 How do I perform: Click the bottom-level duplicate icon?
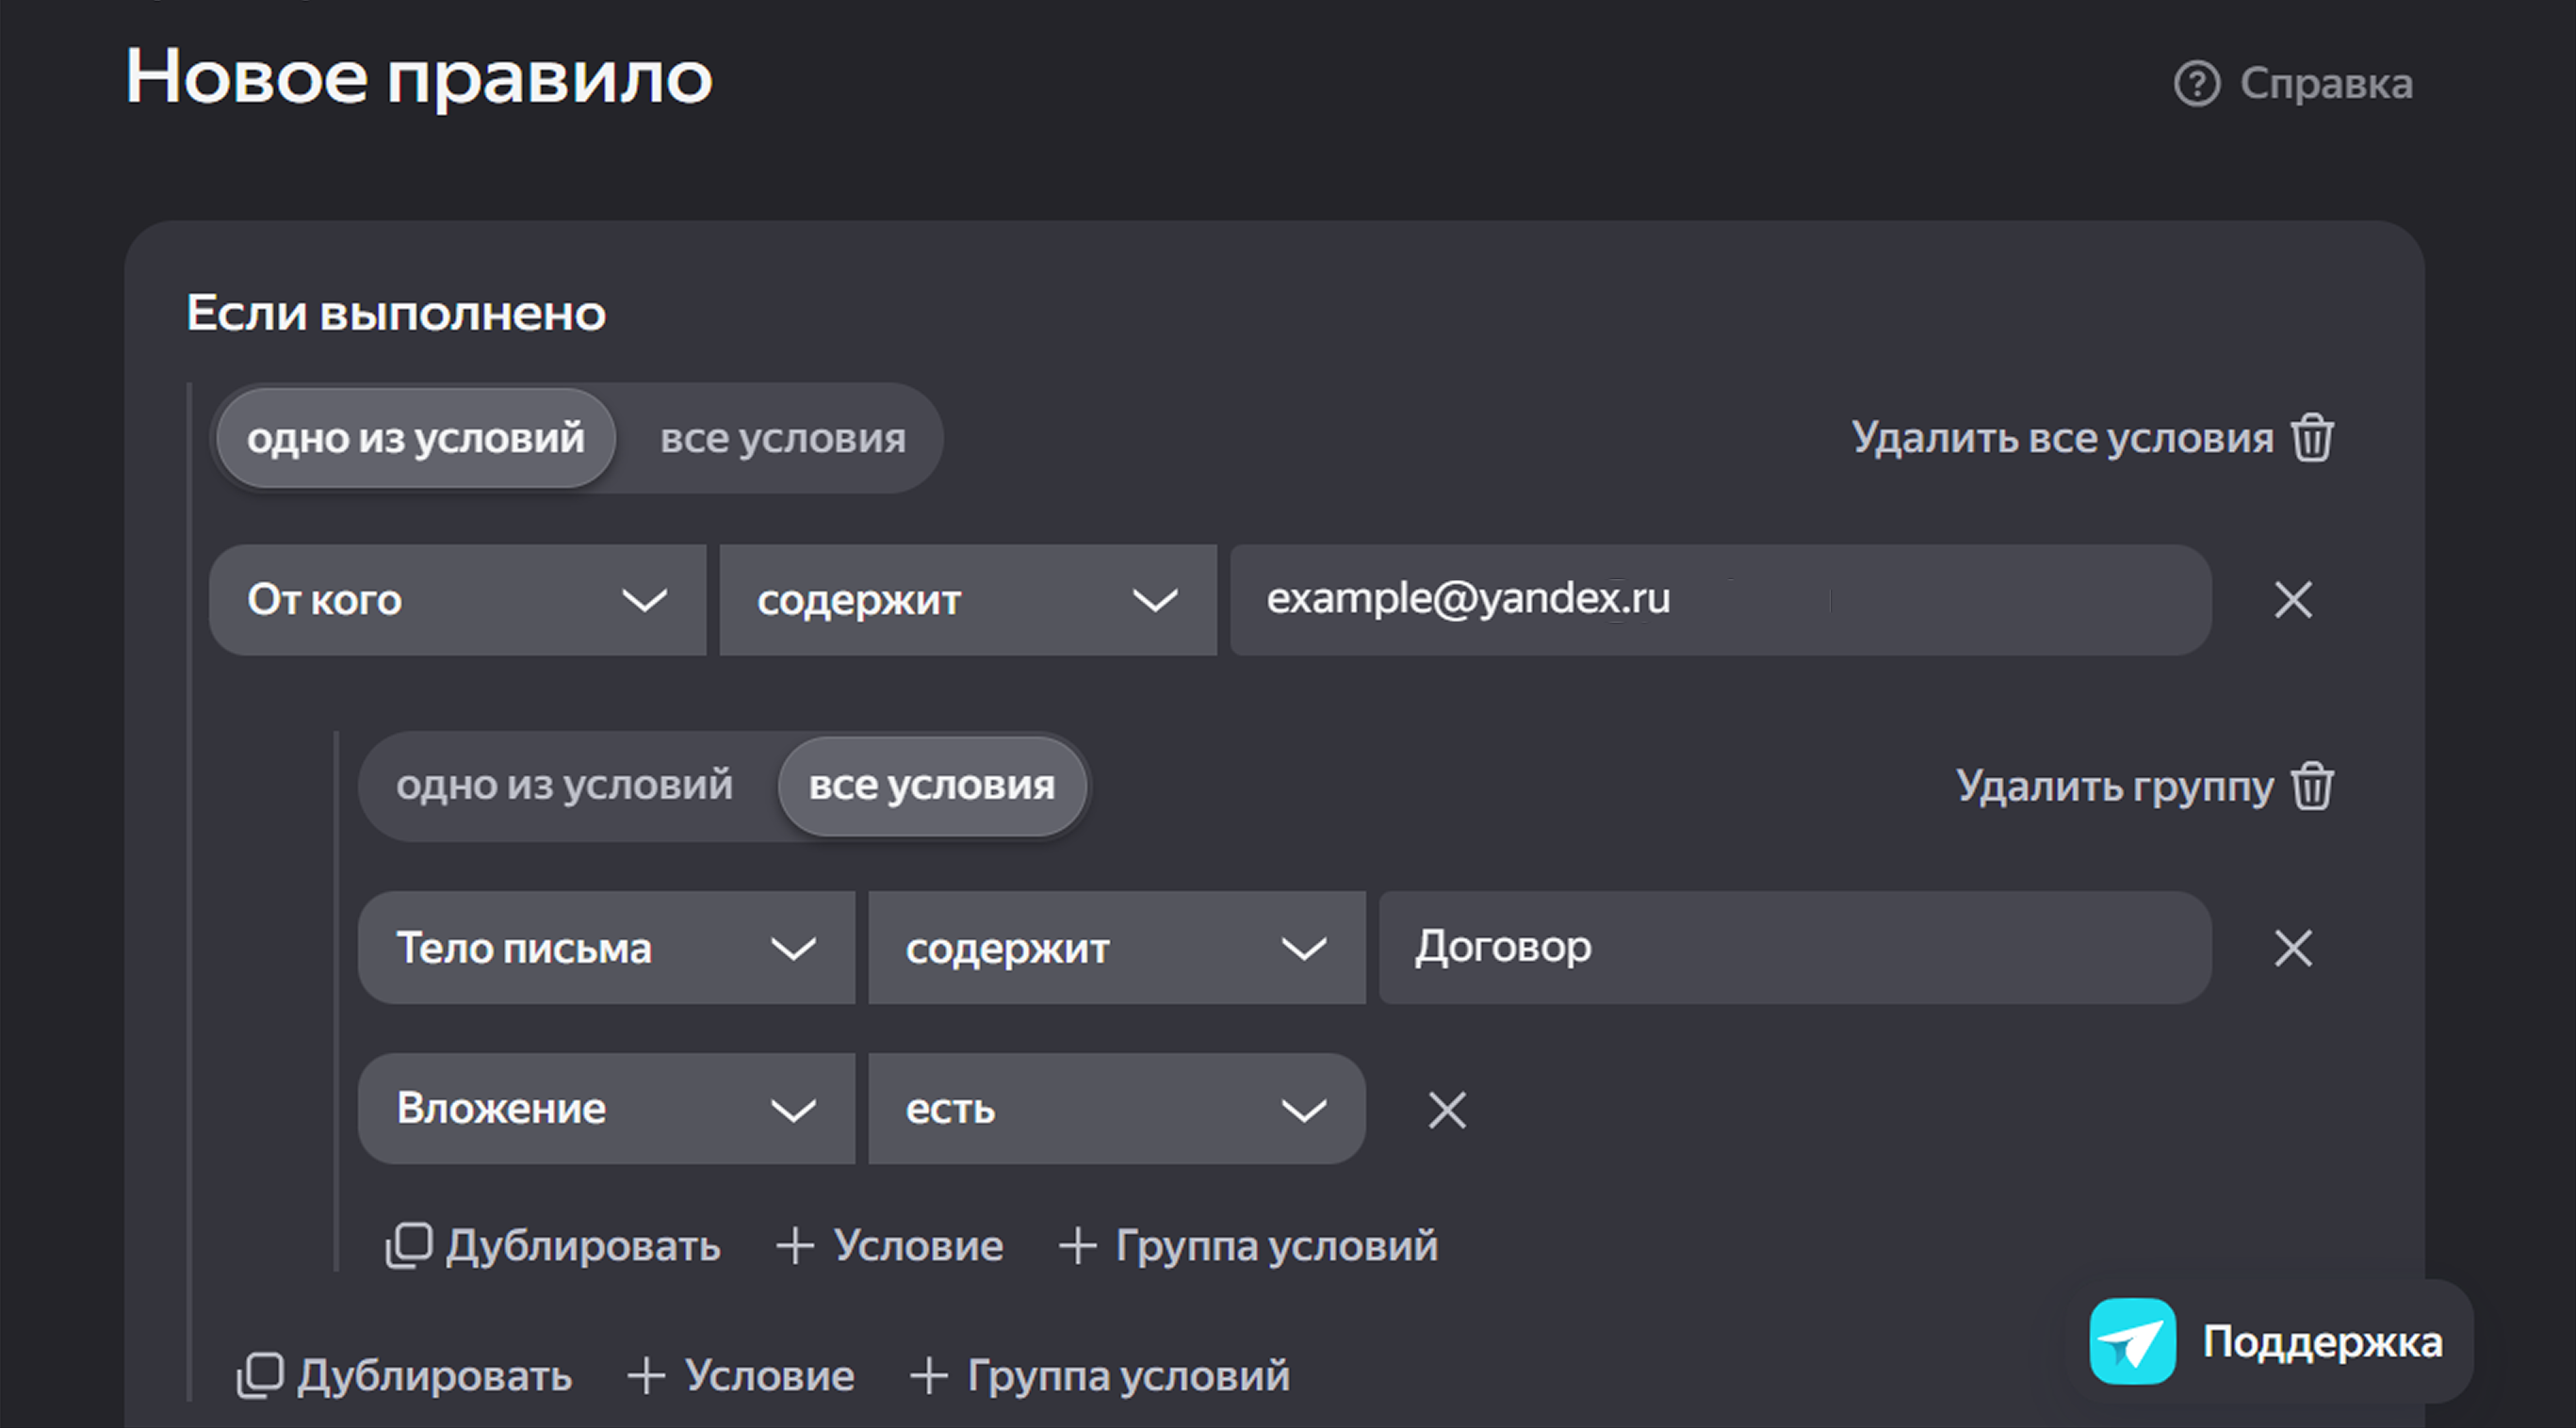pos(260,1376)
